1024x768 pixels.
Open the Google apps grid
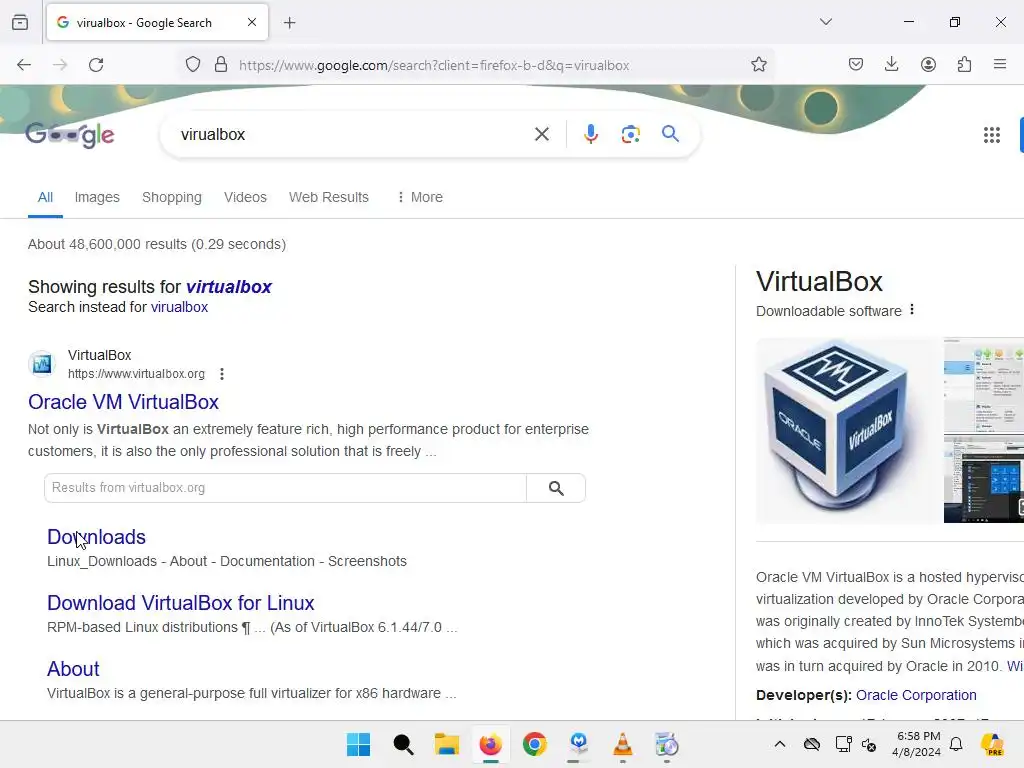tap(991, 135)
